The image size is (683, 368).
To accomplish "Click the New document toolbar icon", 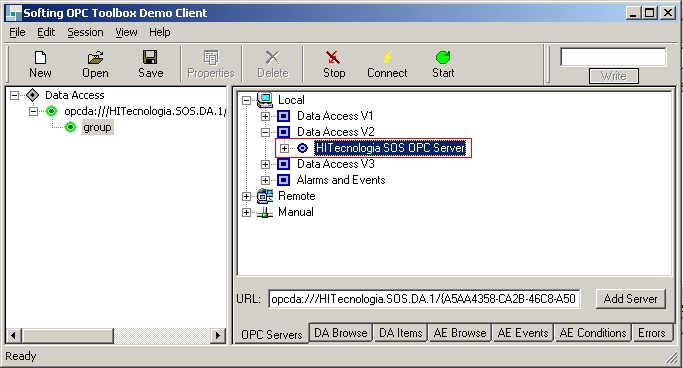I will 40,57.
